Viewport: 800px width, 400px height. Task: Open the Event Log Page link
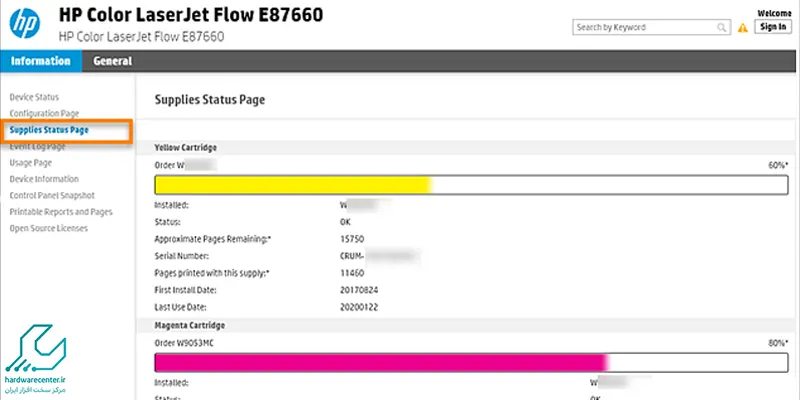pyautogui.click(x=37, y=147)
